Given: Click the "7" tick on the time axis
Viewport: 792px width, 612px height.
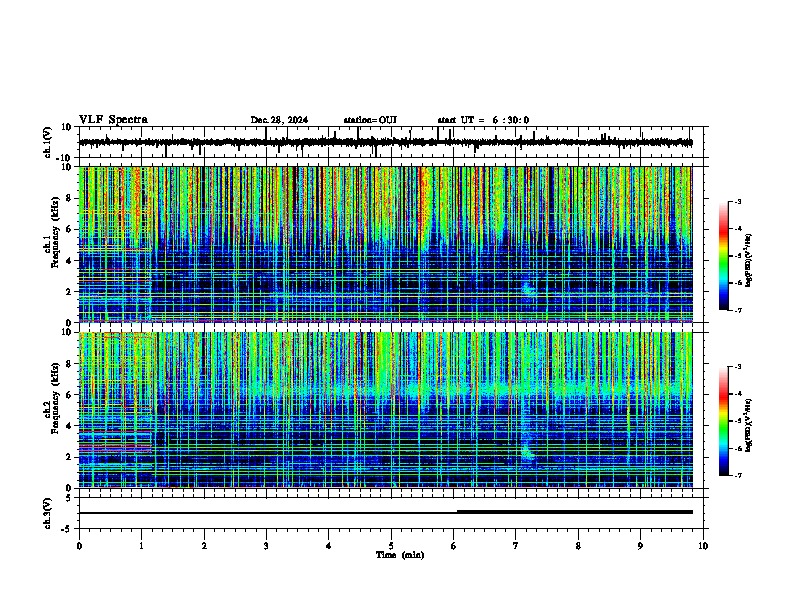Looking at the screenshot, I should pyautogui.click(x=516, y=546).
